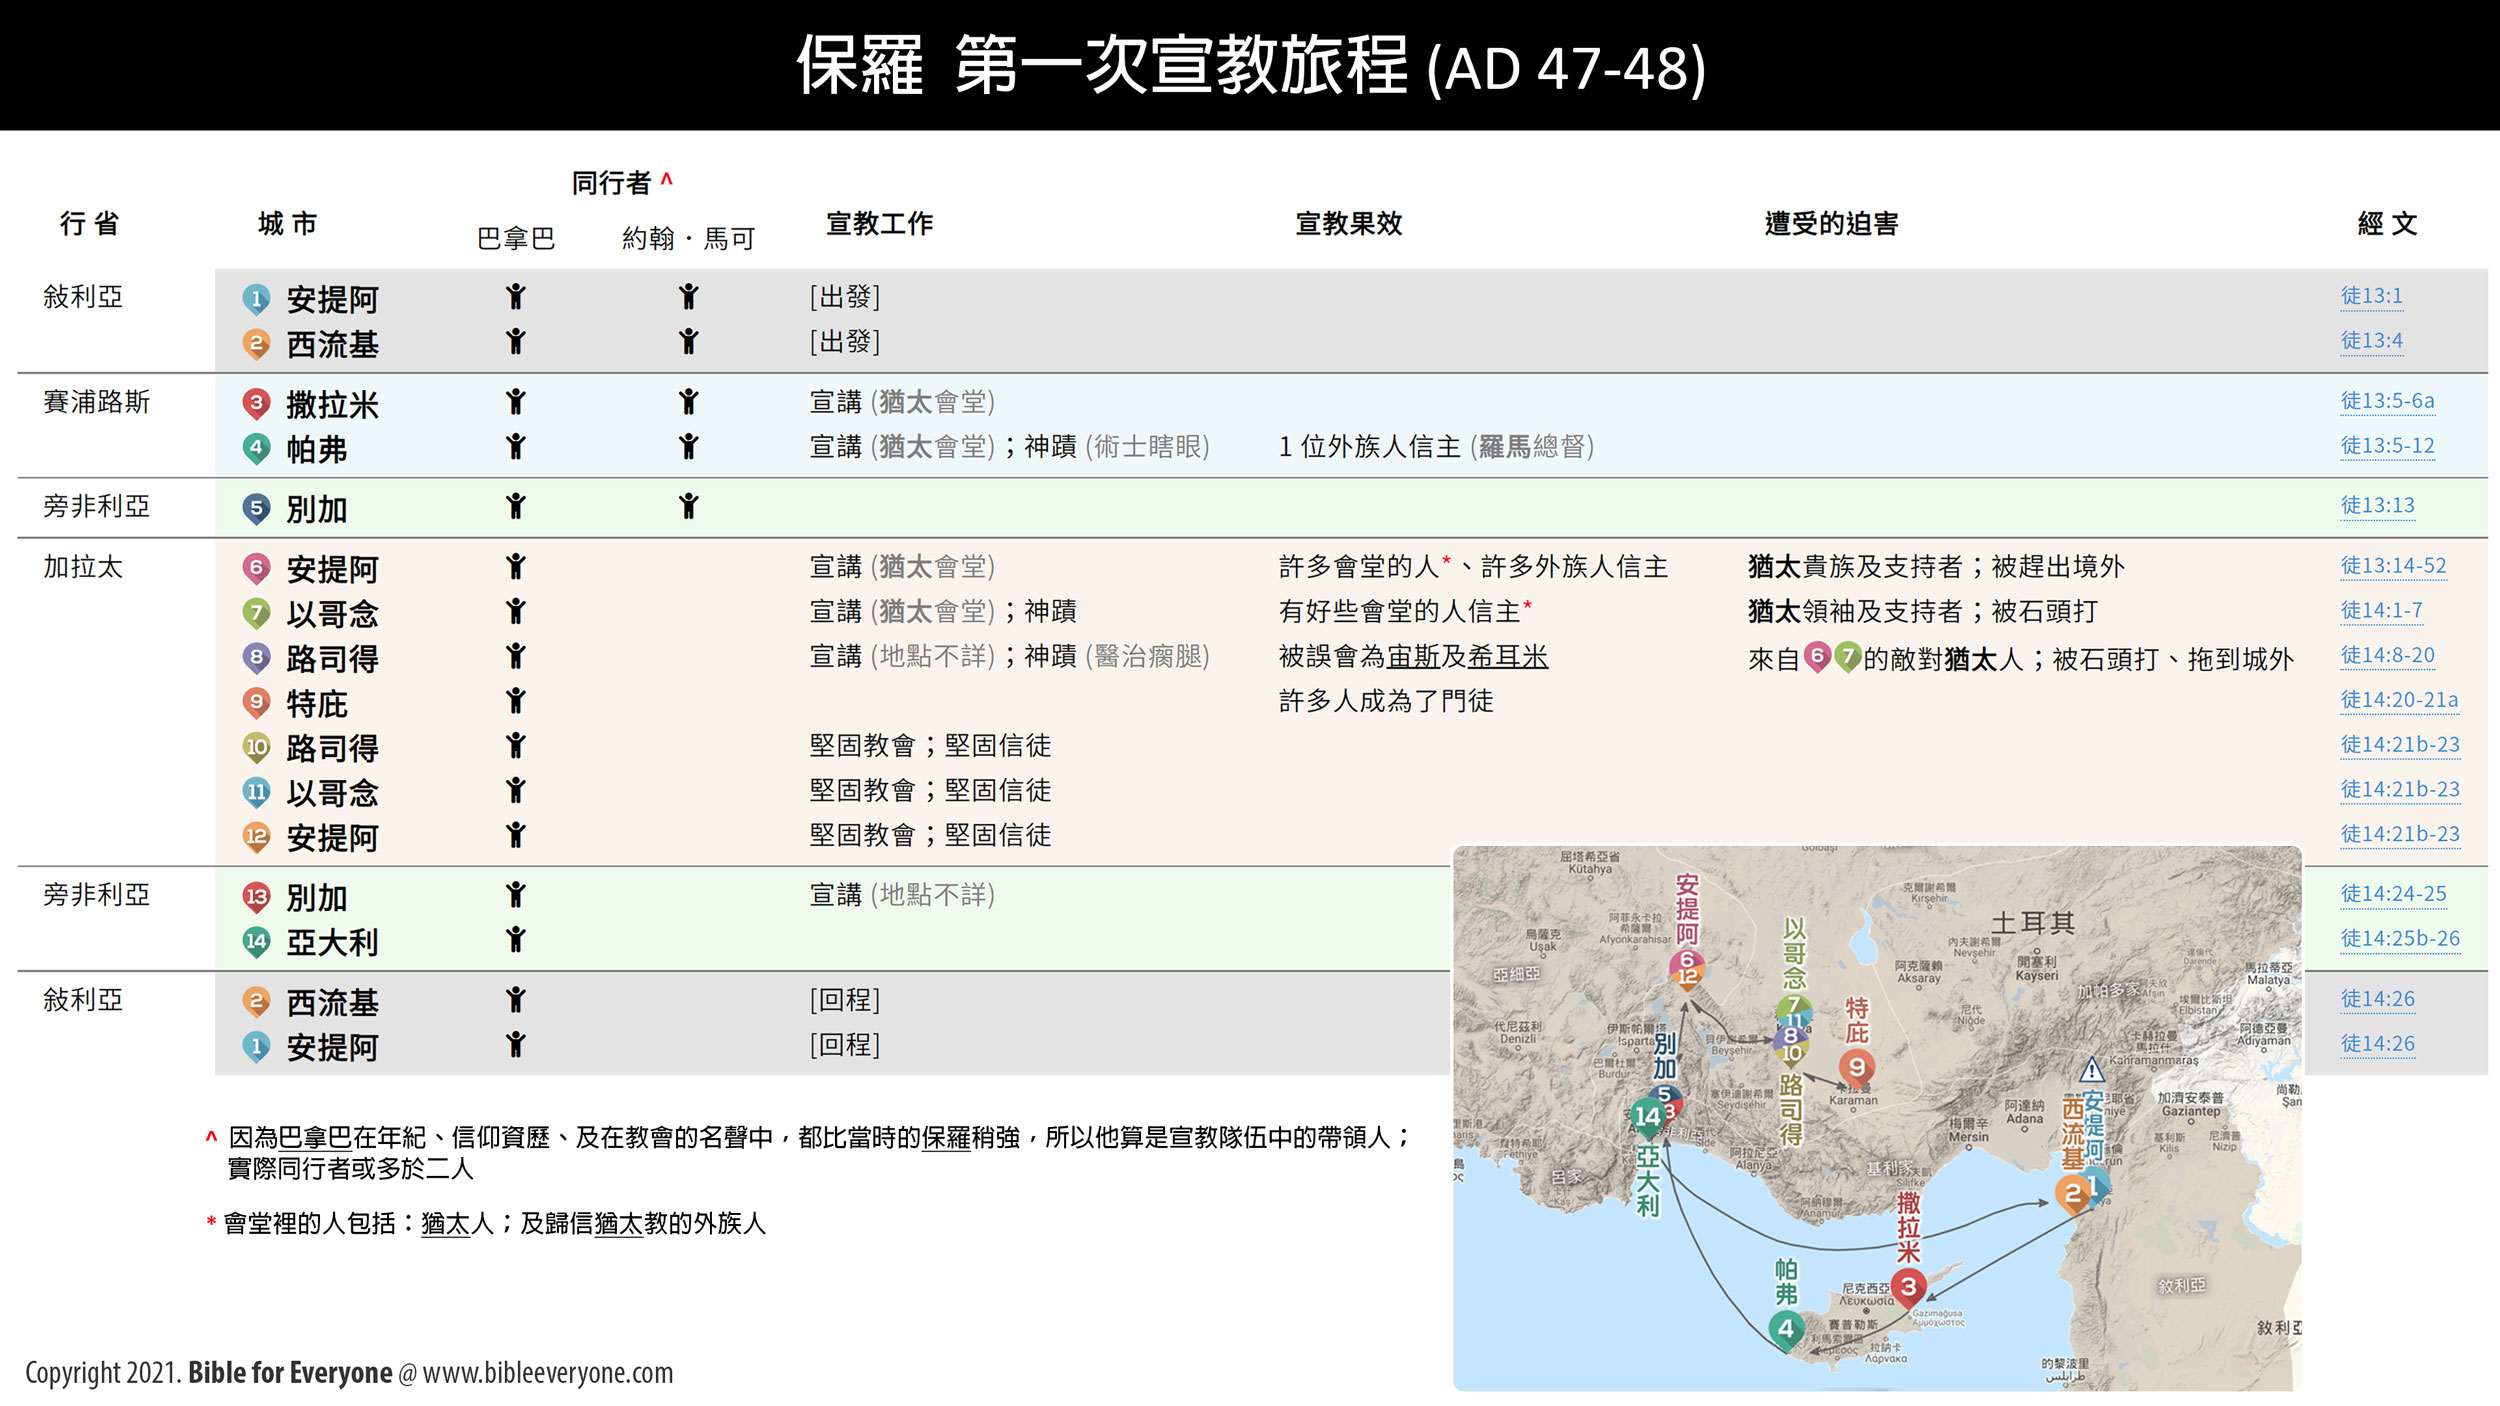2500x1406 pixels.
Task: Click the 徒13:5-12 reference link
Action: click(x=2387, y=445)
